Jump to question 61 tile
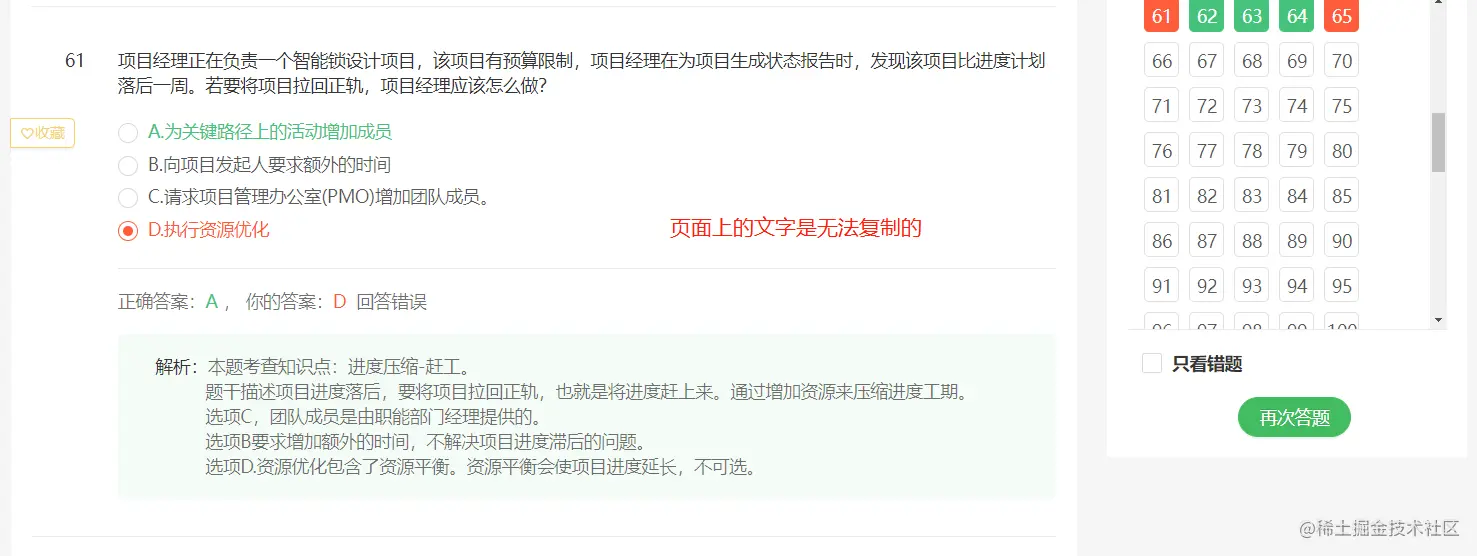This screenshot has width=1477, height=556. pyautogui.click(x=1161, y=16)
